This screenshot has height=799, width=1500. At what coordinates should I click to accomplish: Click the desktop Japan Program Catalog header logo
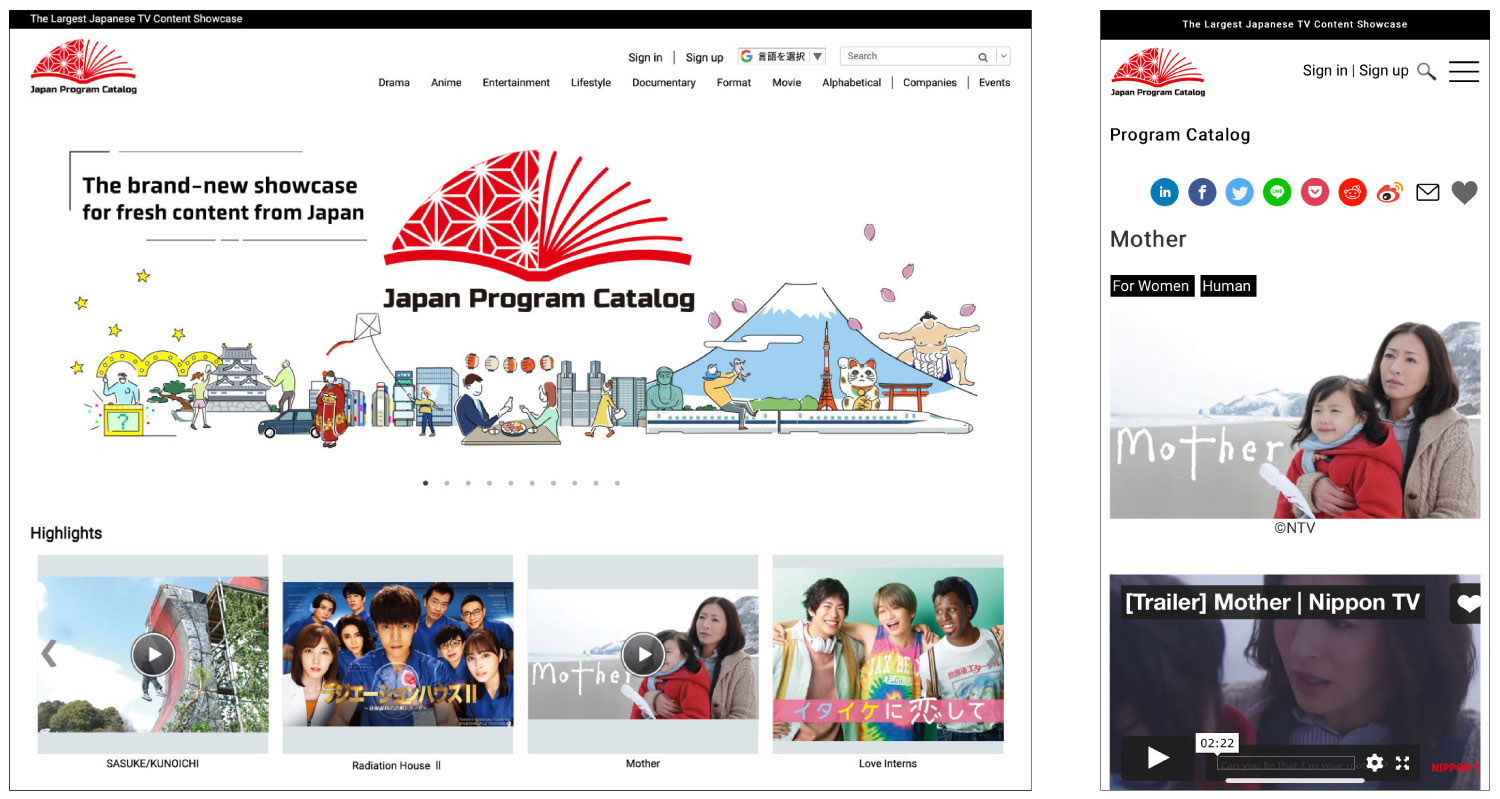click(x=83, y=67)
